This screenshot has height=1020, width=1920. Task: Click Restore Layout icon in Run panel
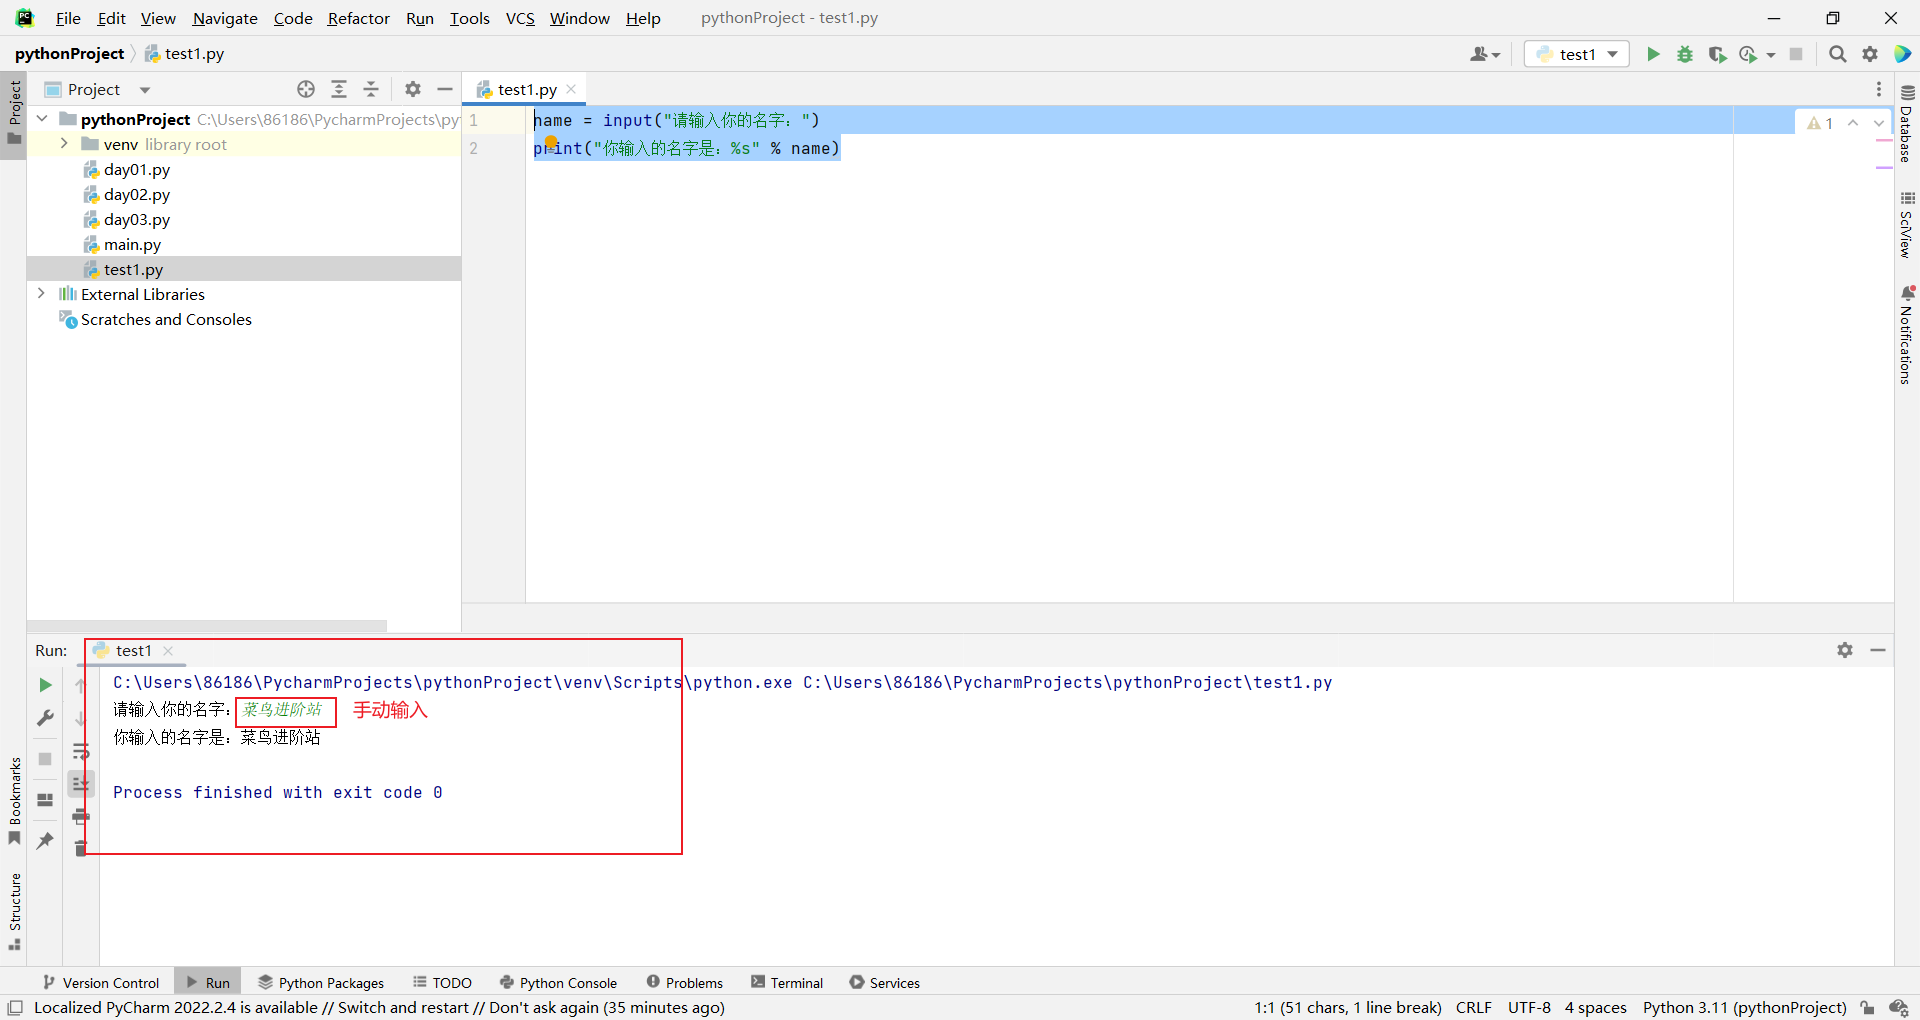pyautogui.click(x=45, y=799)
